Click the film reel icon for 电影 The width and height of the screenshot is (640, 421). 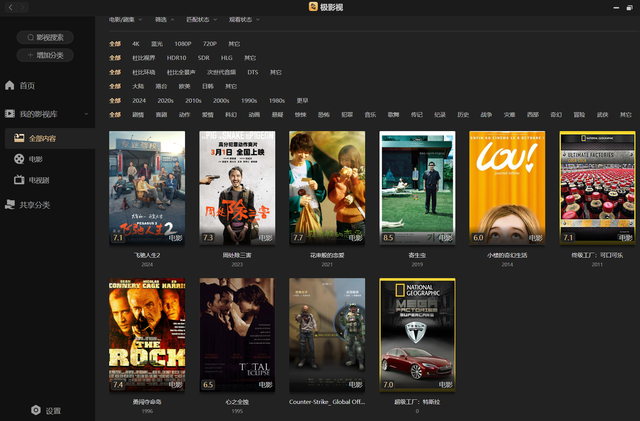(x=19, y=159)
